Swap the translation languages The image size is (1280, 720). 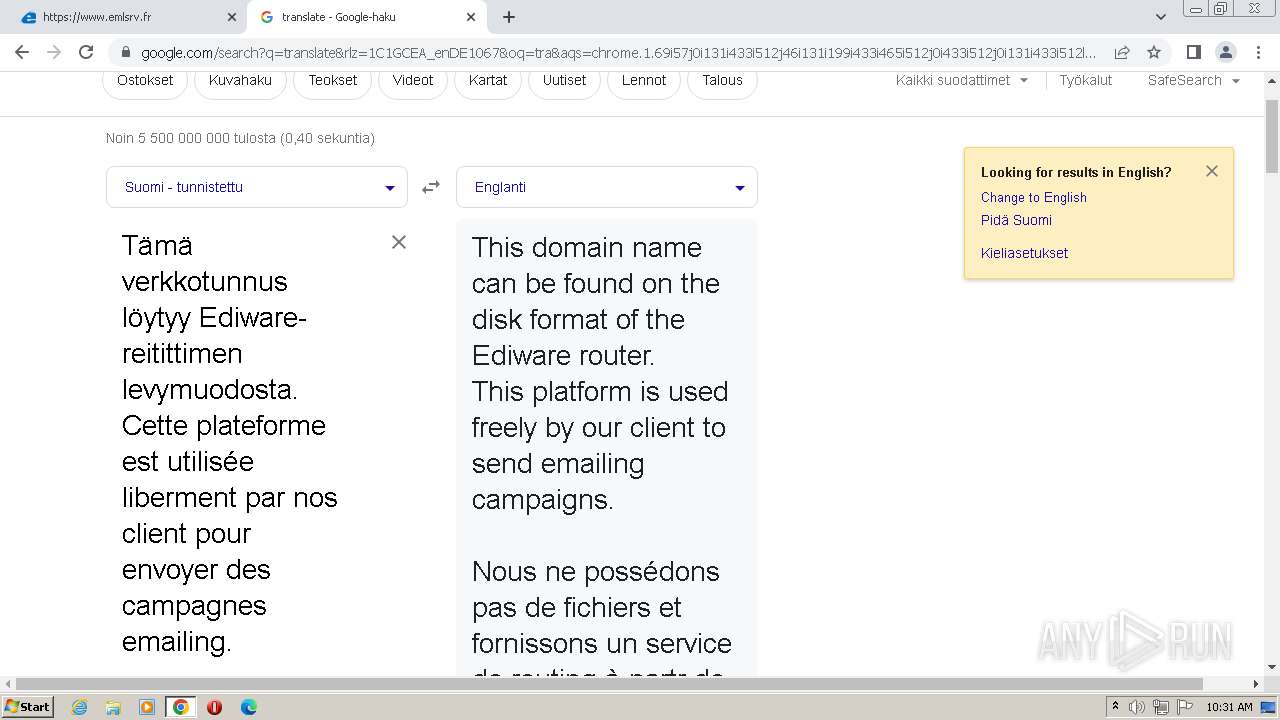tap(431, 187)
